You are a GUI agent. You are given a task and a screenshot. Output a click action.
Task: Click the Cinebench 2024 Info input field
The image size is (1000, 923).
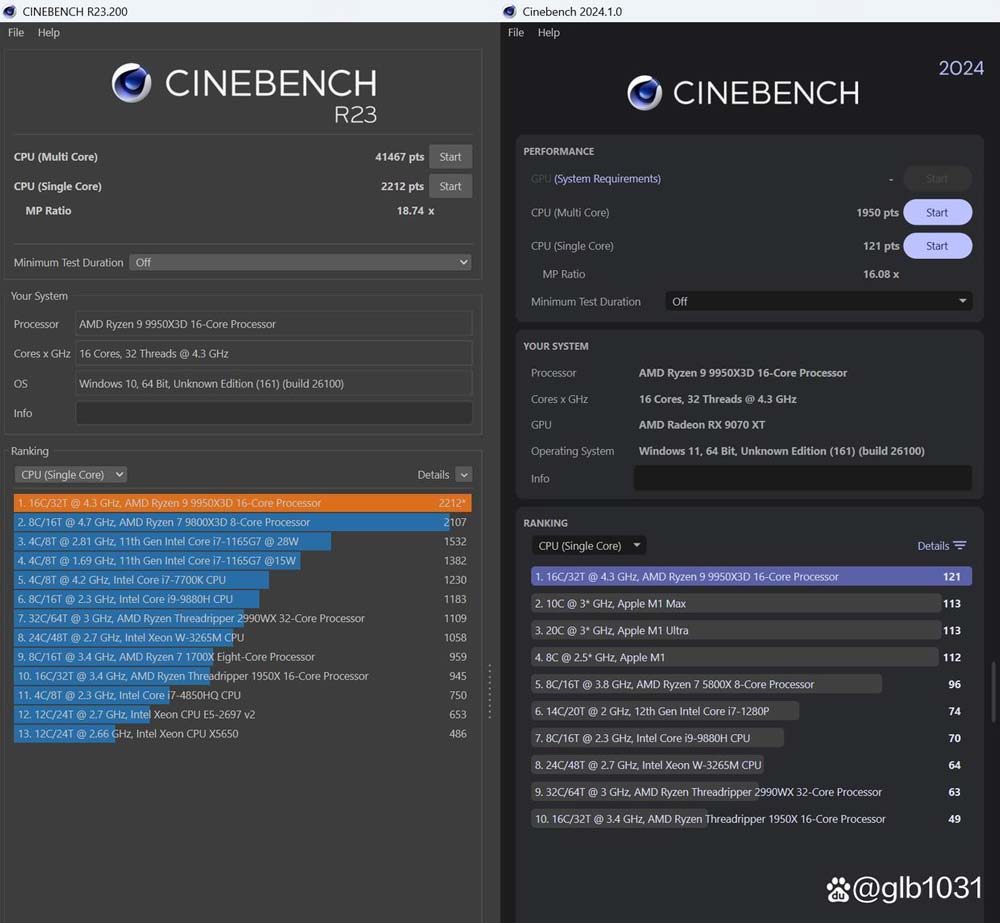tap(802, 478)
